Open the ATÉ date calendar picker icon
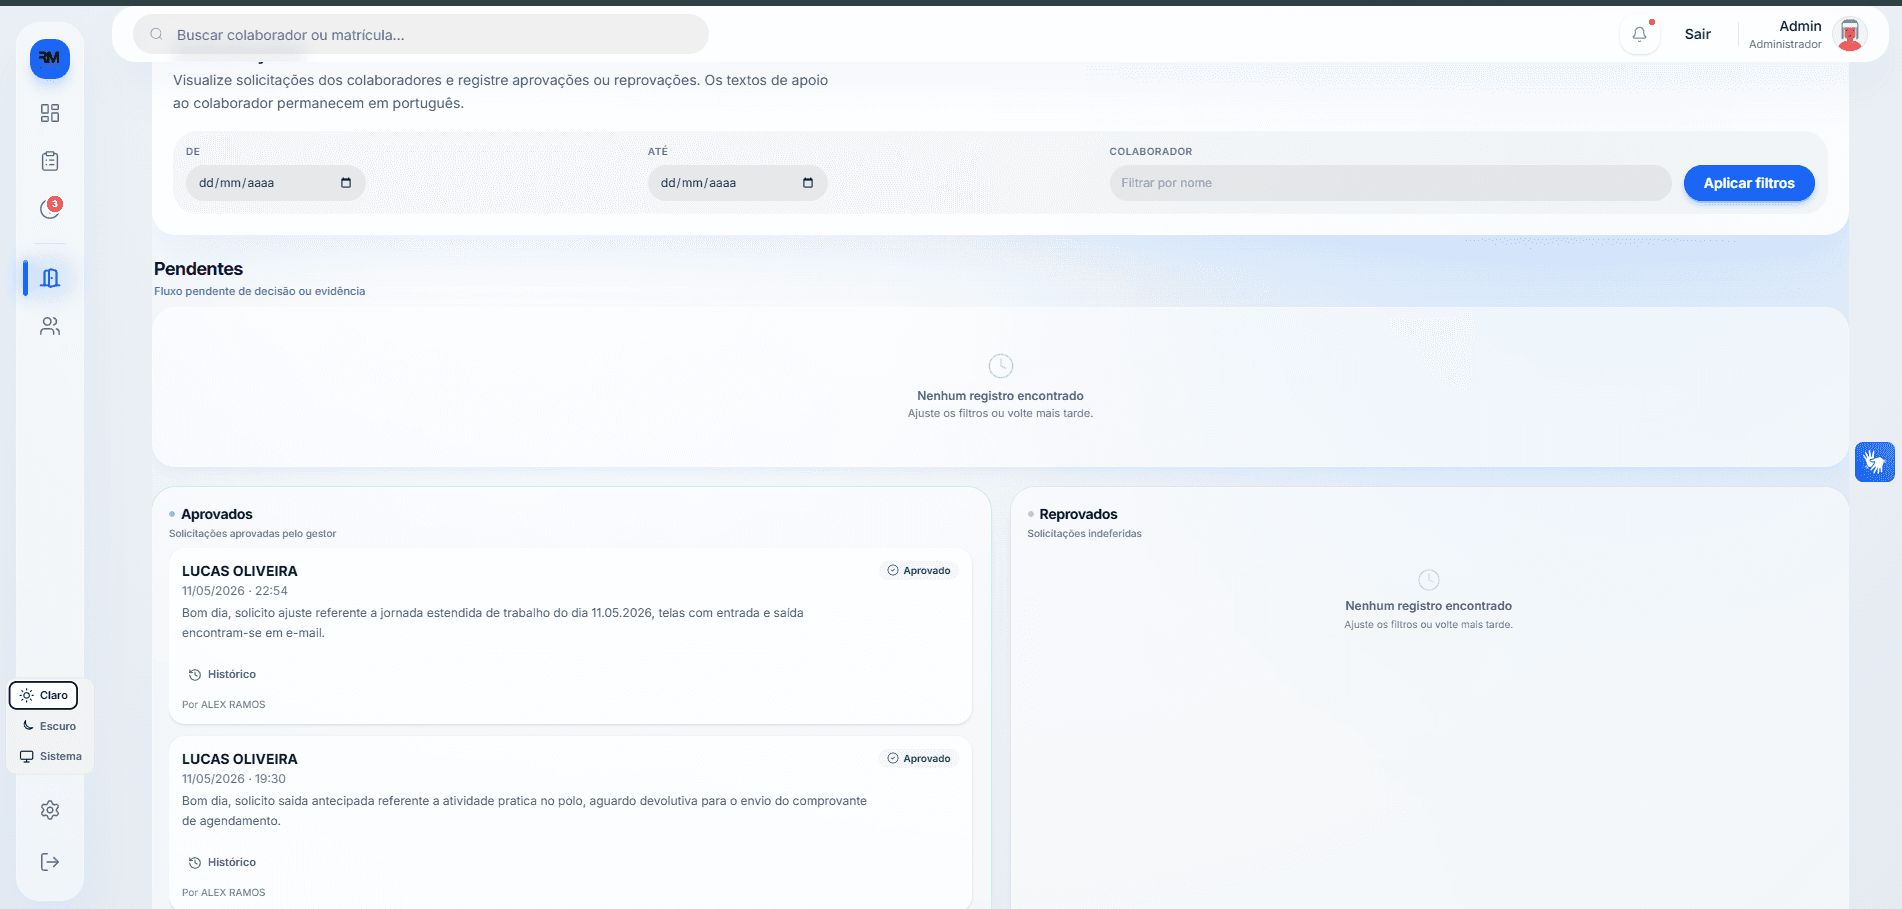 (x=808, y=183)
